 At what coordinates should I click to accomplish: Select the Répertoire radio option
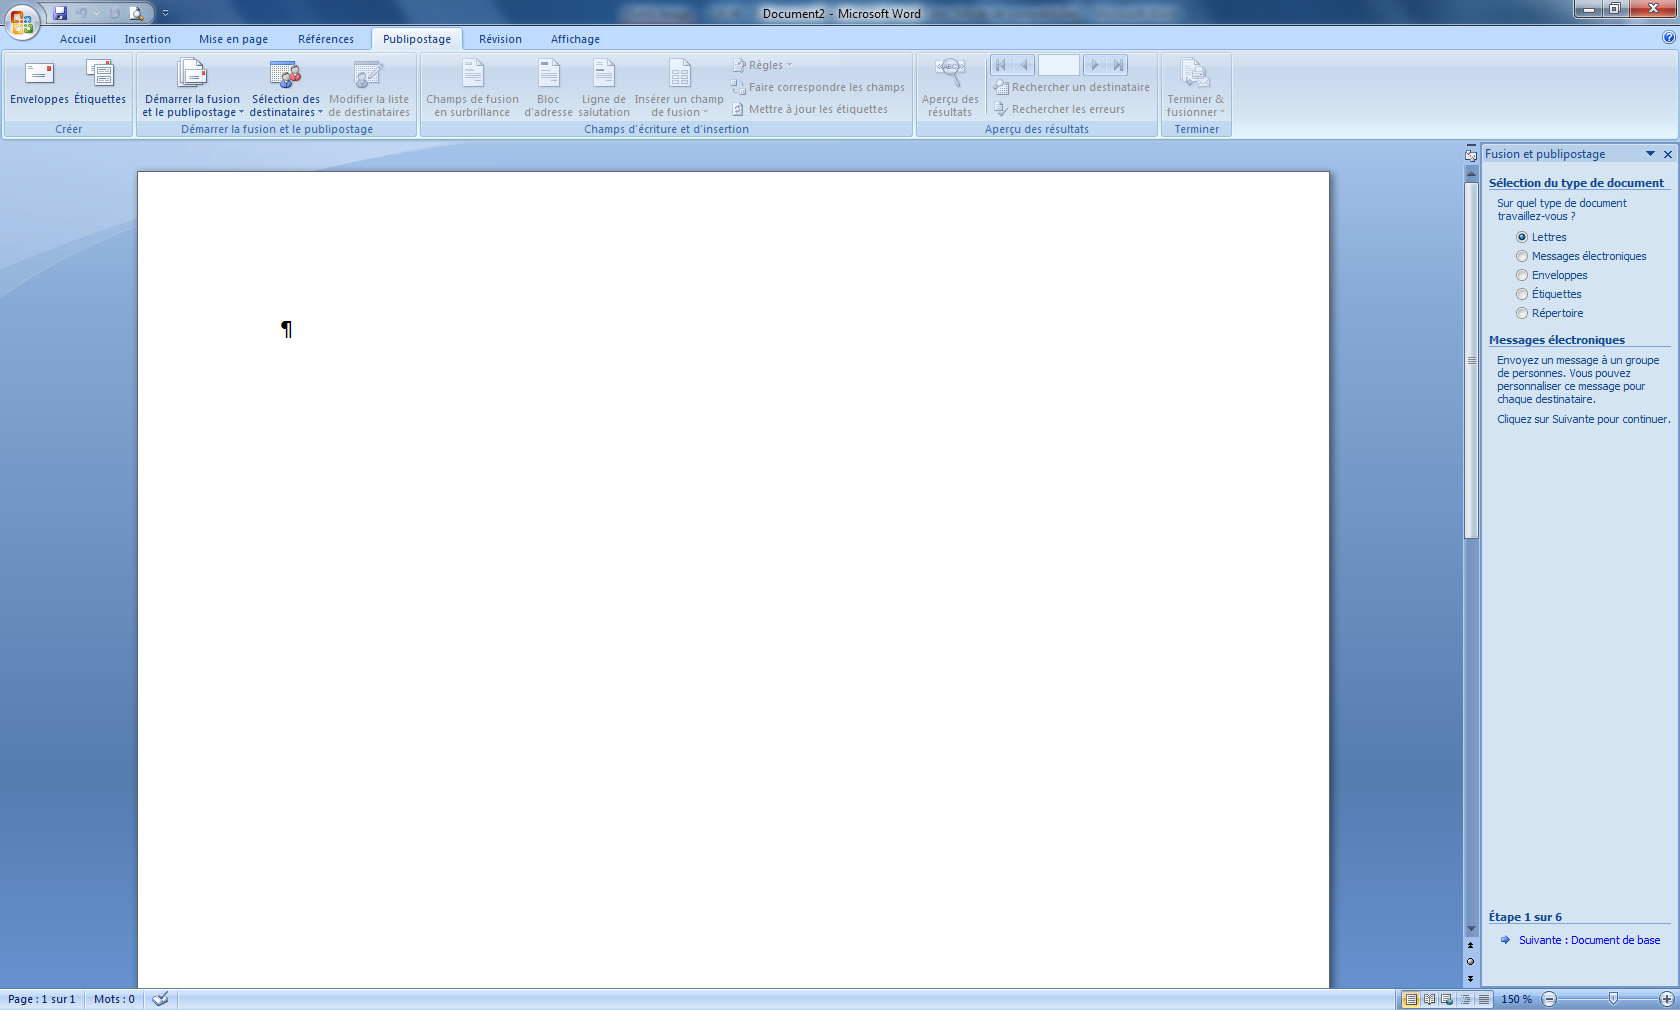click(1522, 313)
